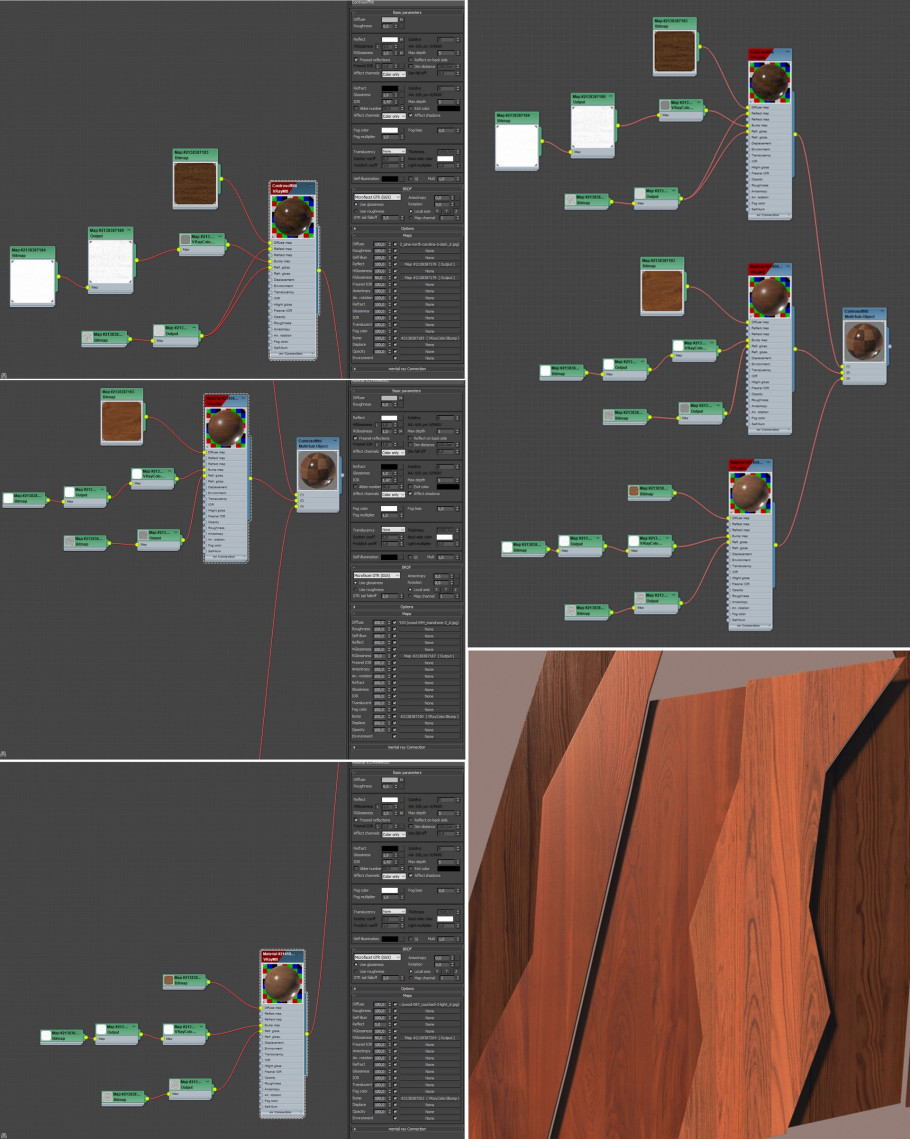Select Use roughness radio in top panel
Viewport: 910px width, 1139px height.
pos(356,211)
